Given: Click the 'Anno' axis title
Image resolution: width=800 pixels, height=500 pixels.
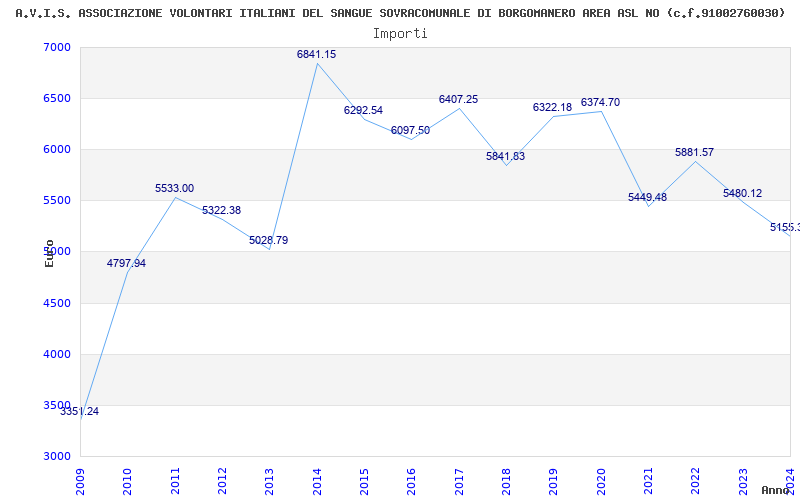Looking at the screenshot, I should [775, 490].
